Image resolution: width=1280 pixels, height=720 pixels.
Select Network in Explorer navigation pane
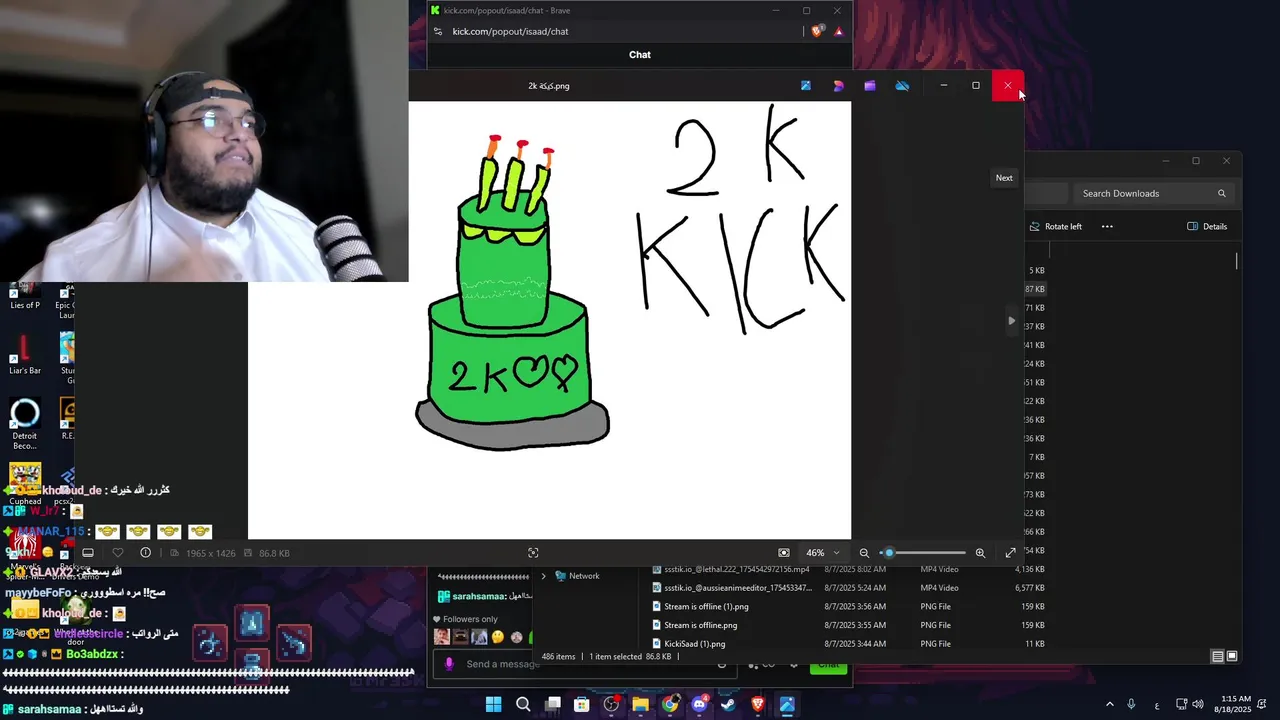[x=577, y=576]
